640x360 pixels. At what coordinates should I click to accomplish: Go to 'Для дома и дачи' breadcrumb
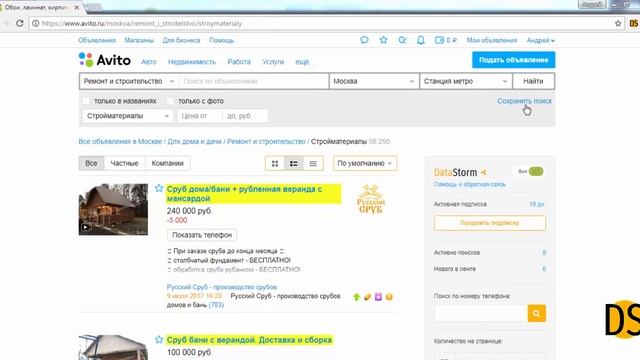tap(194, 142)
